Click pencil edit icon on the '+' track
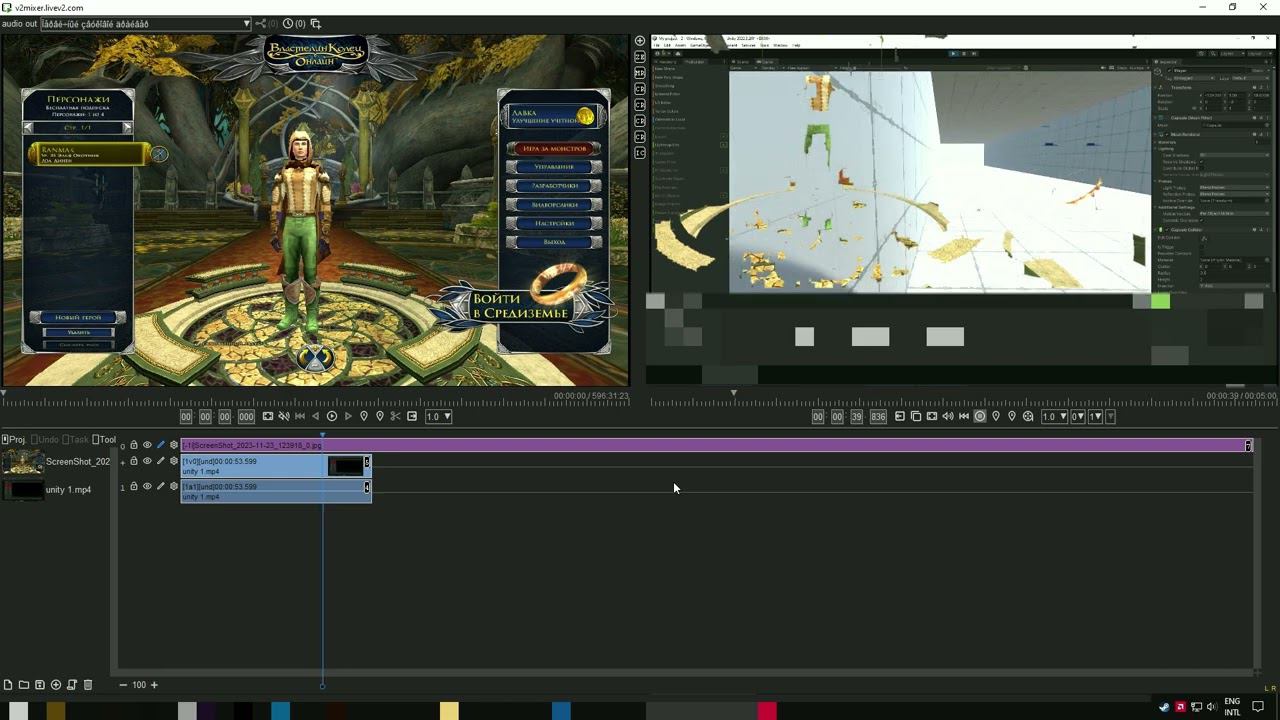Viewport: 1280px width, 720px height. tap(160, 461)
